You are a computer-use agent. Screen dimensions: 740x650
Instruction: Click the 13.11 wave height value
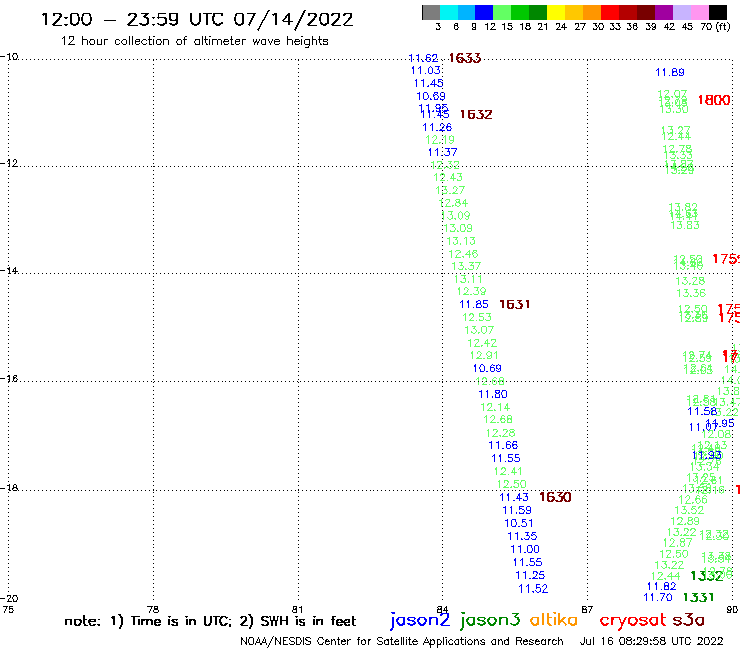pyautogui.click(x=468, y=279)
